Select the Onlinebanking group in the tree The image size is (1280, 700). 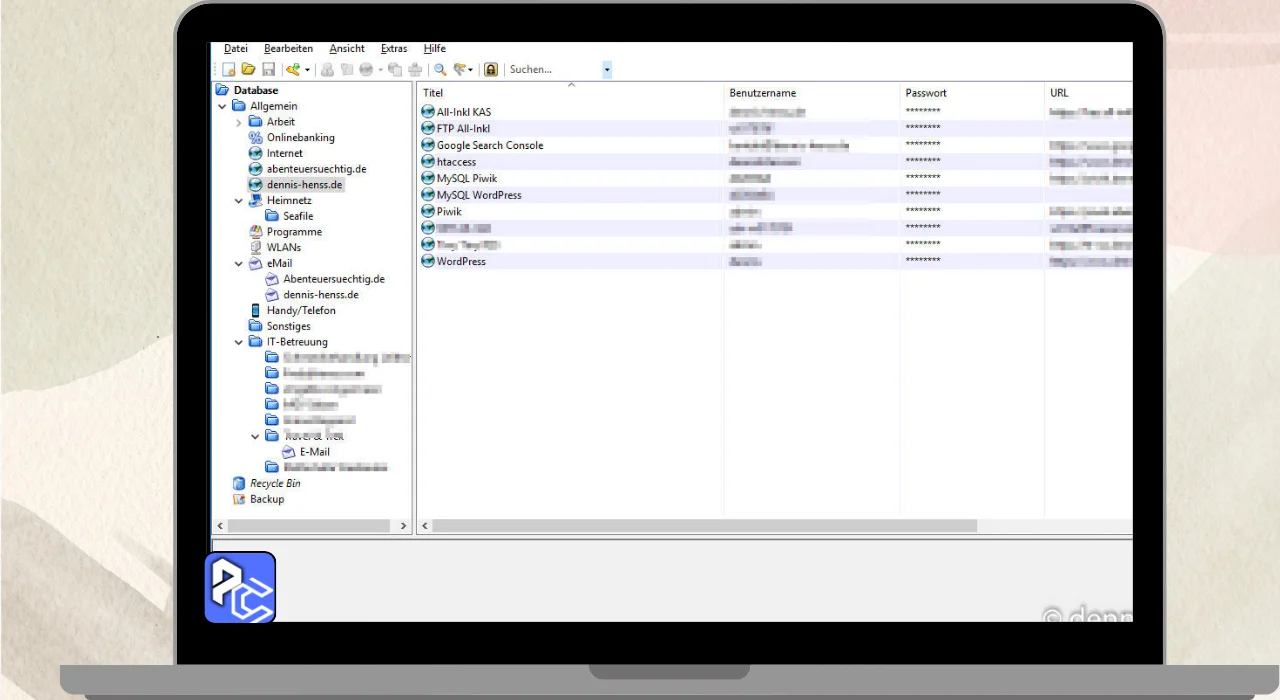pyautogui.click(x=300, y=138)
